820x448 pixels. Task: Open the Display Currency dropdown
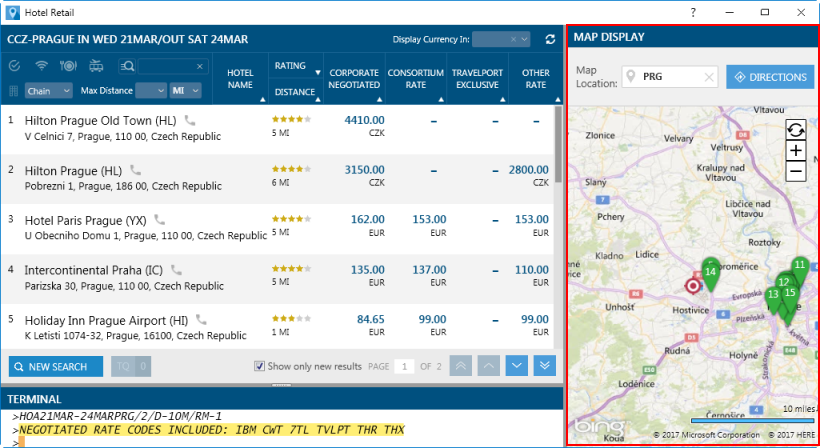501,39
